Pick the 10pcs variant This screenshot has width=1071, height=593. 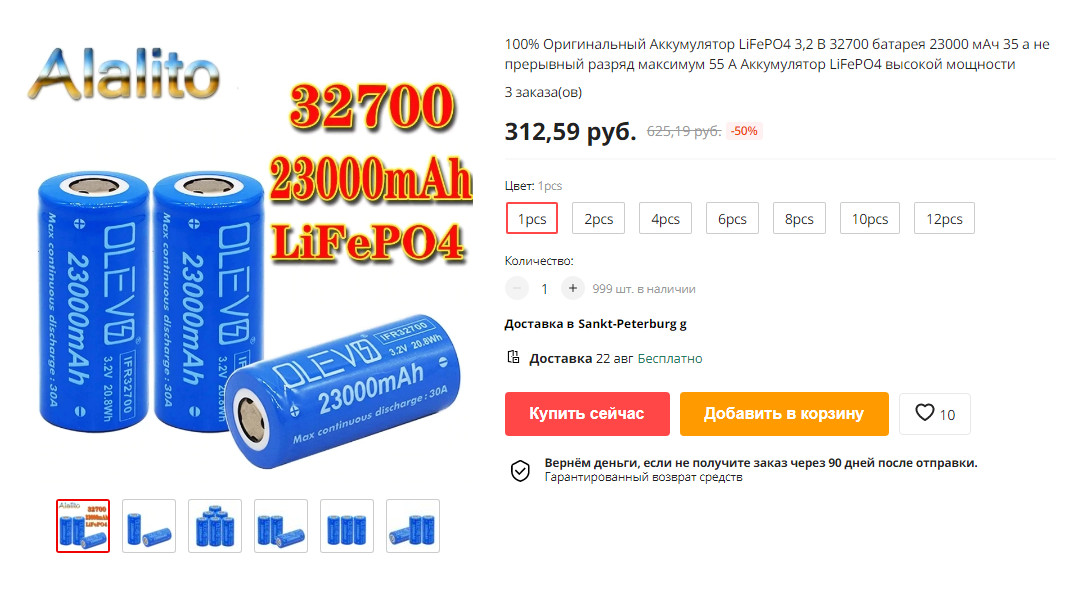coord(870,219)
